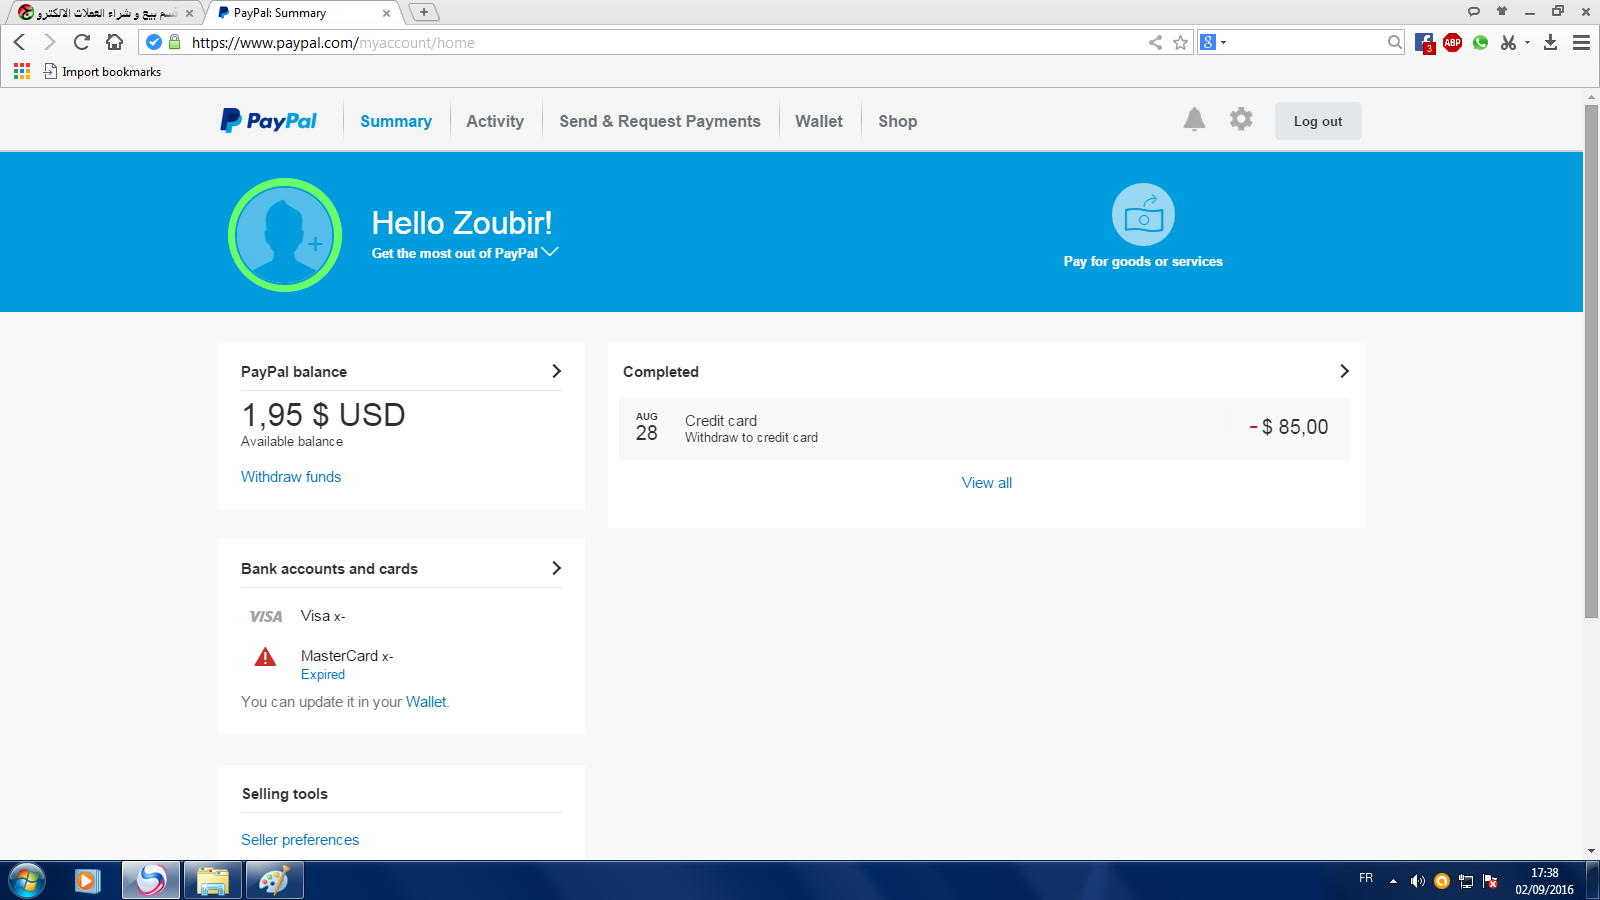Click View all transactions link
1600x900 pixels.
point(987,483)
